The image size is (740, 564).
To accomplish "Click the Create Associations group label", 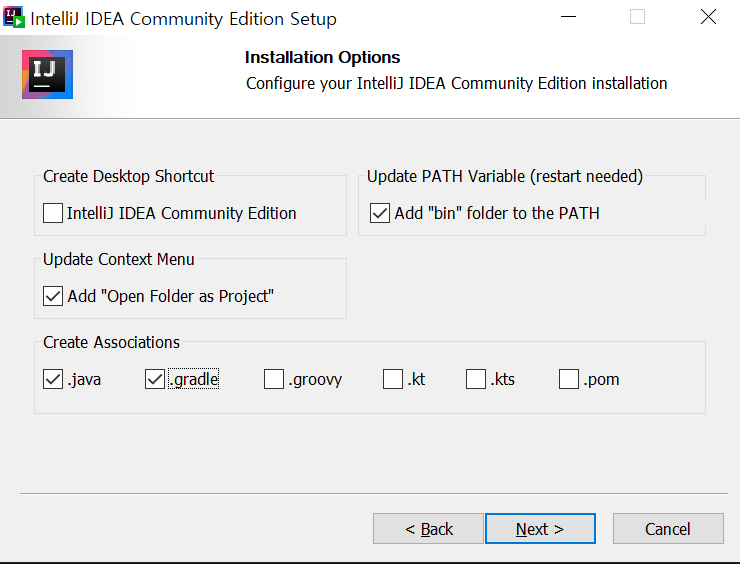I will [111, 342].
